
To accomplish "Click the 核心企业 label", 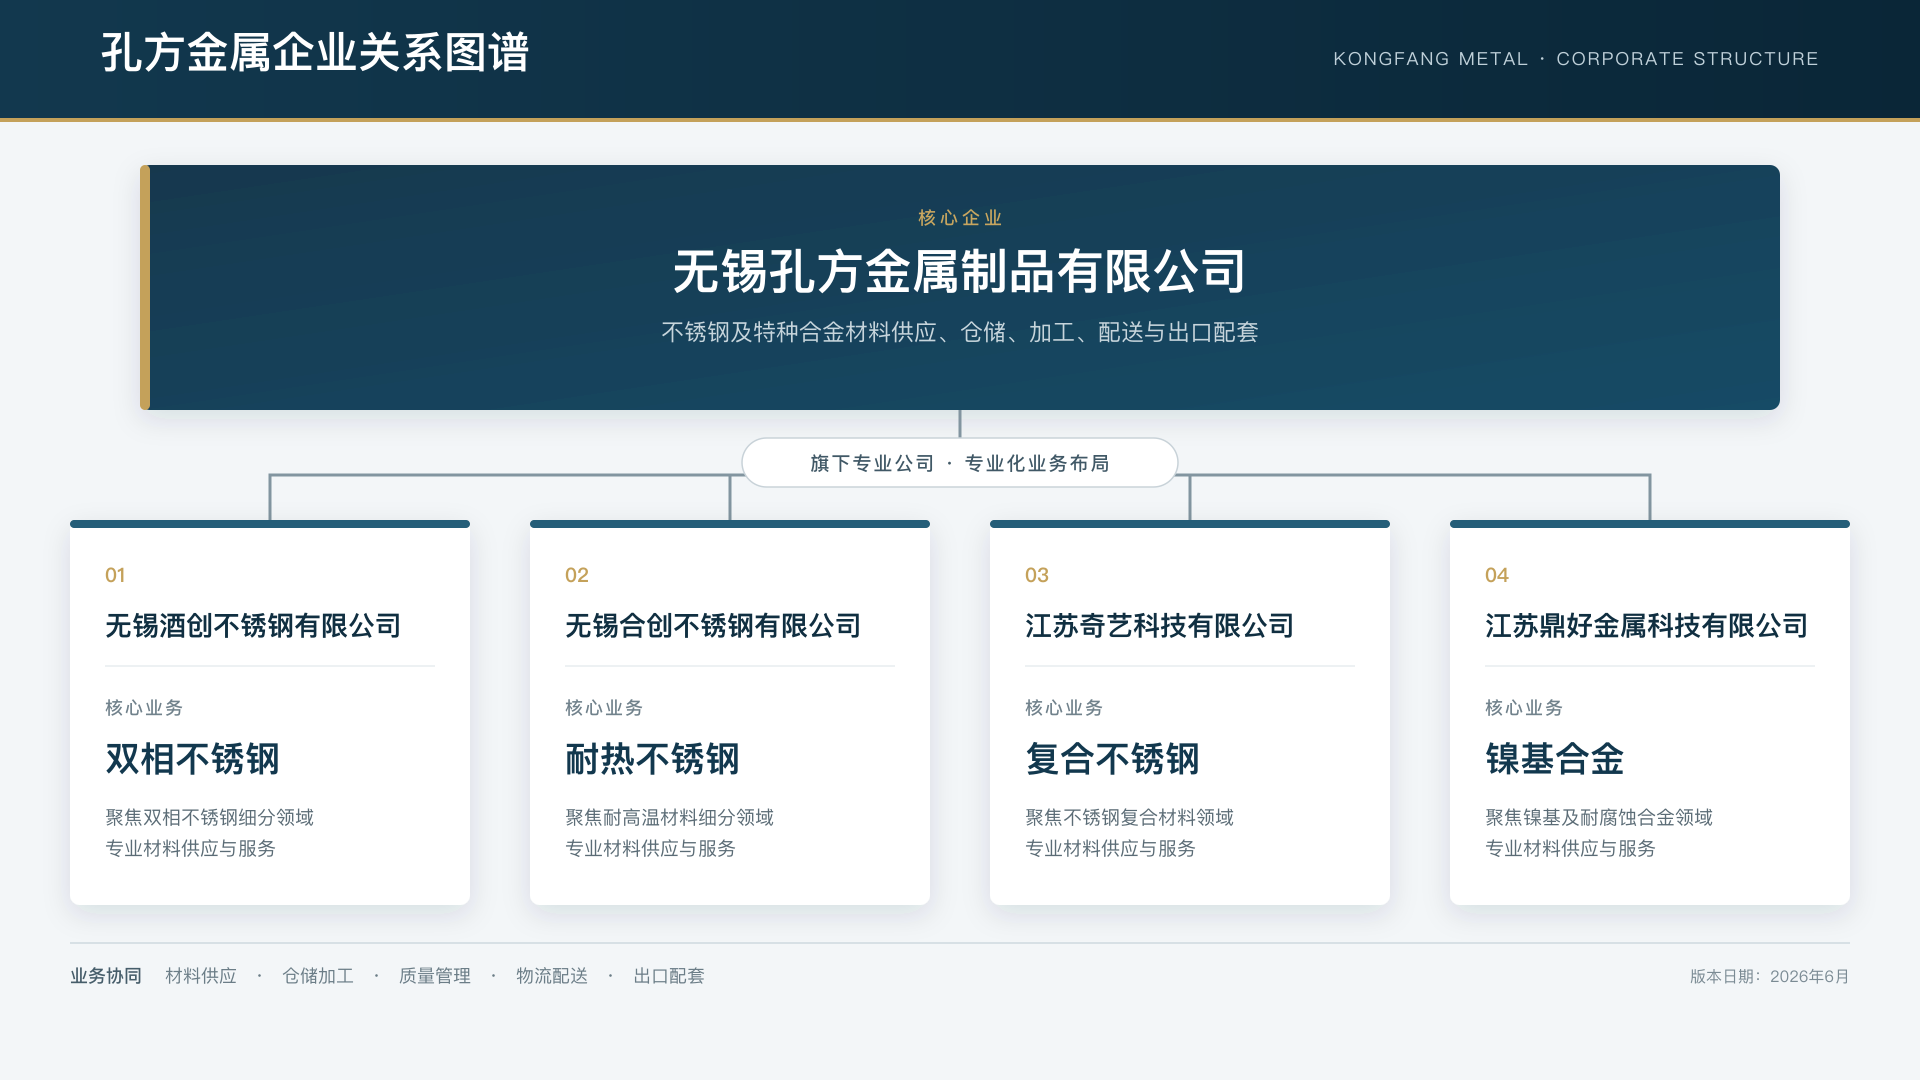I will pyautogui.click(x=960, y=218).
